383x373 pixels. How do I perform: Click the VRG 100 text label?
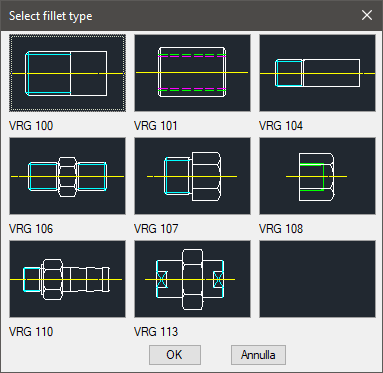click(x=31, y=126)
